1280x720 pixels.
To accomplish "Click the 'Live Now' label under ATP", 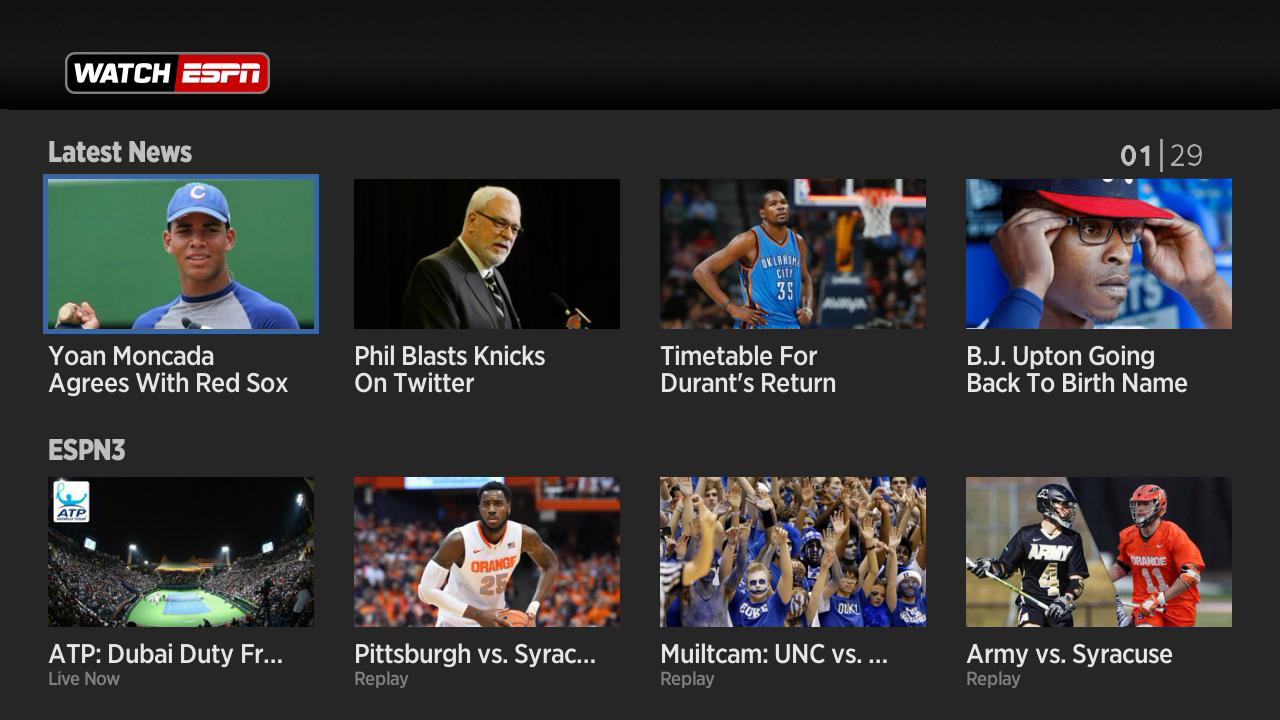I will pos(84,679).
